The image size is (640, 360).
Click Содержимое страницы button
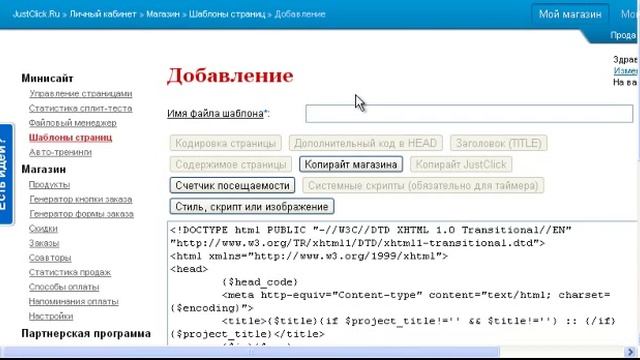(x=231, y=164)
